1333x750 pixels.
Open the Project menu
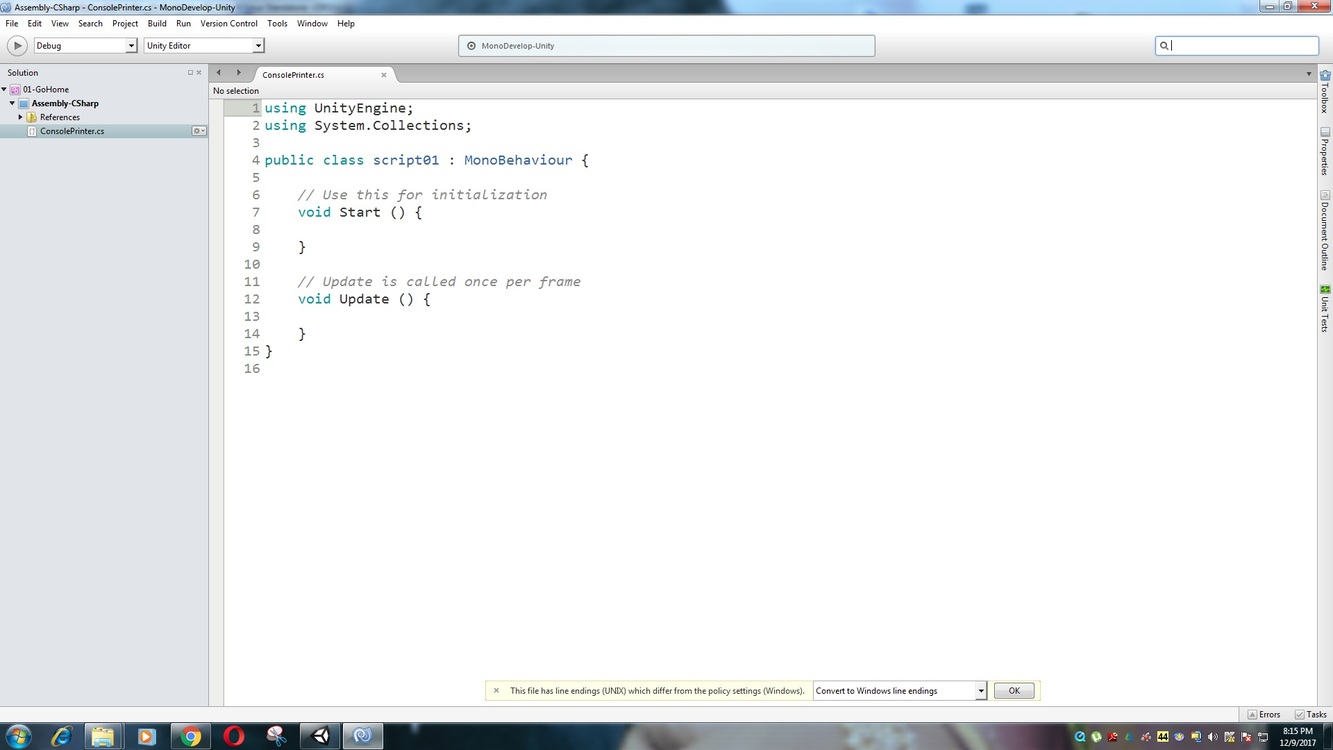tap(125, 23)
